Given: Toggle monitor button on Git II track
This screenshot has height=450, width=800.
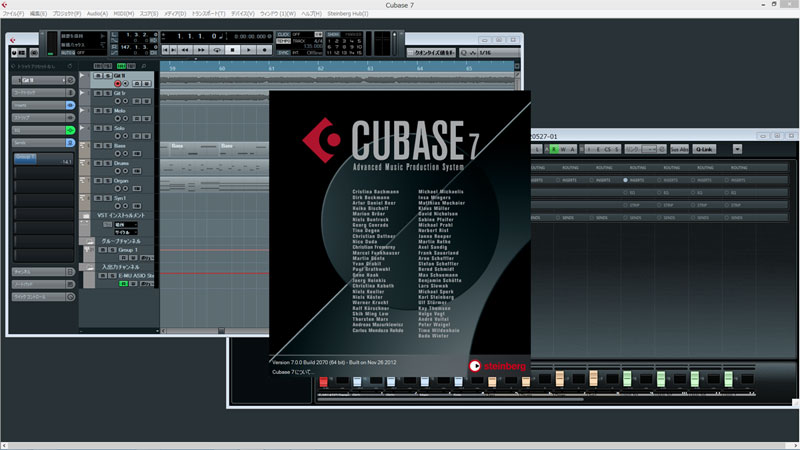Looking at the screenshot, I should click(126, 84).
